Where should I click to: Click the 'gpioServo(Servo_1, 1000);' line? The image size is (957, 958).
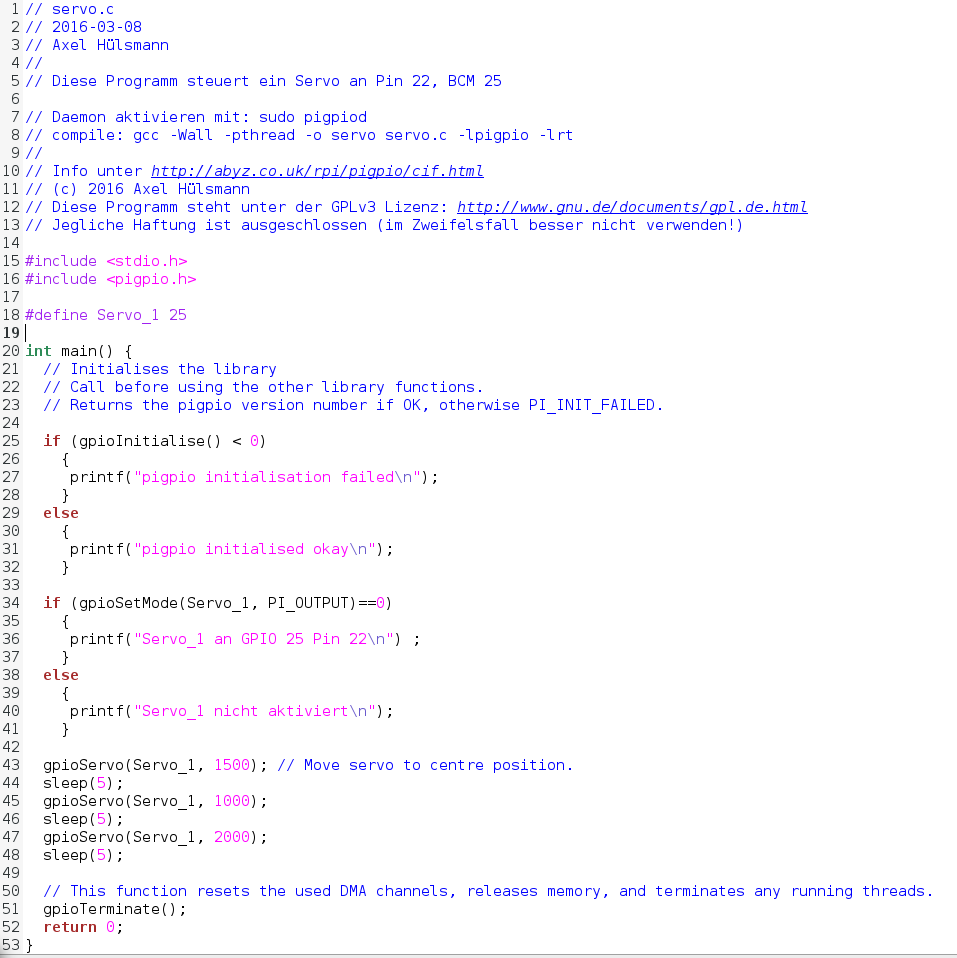(155, 801)
